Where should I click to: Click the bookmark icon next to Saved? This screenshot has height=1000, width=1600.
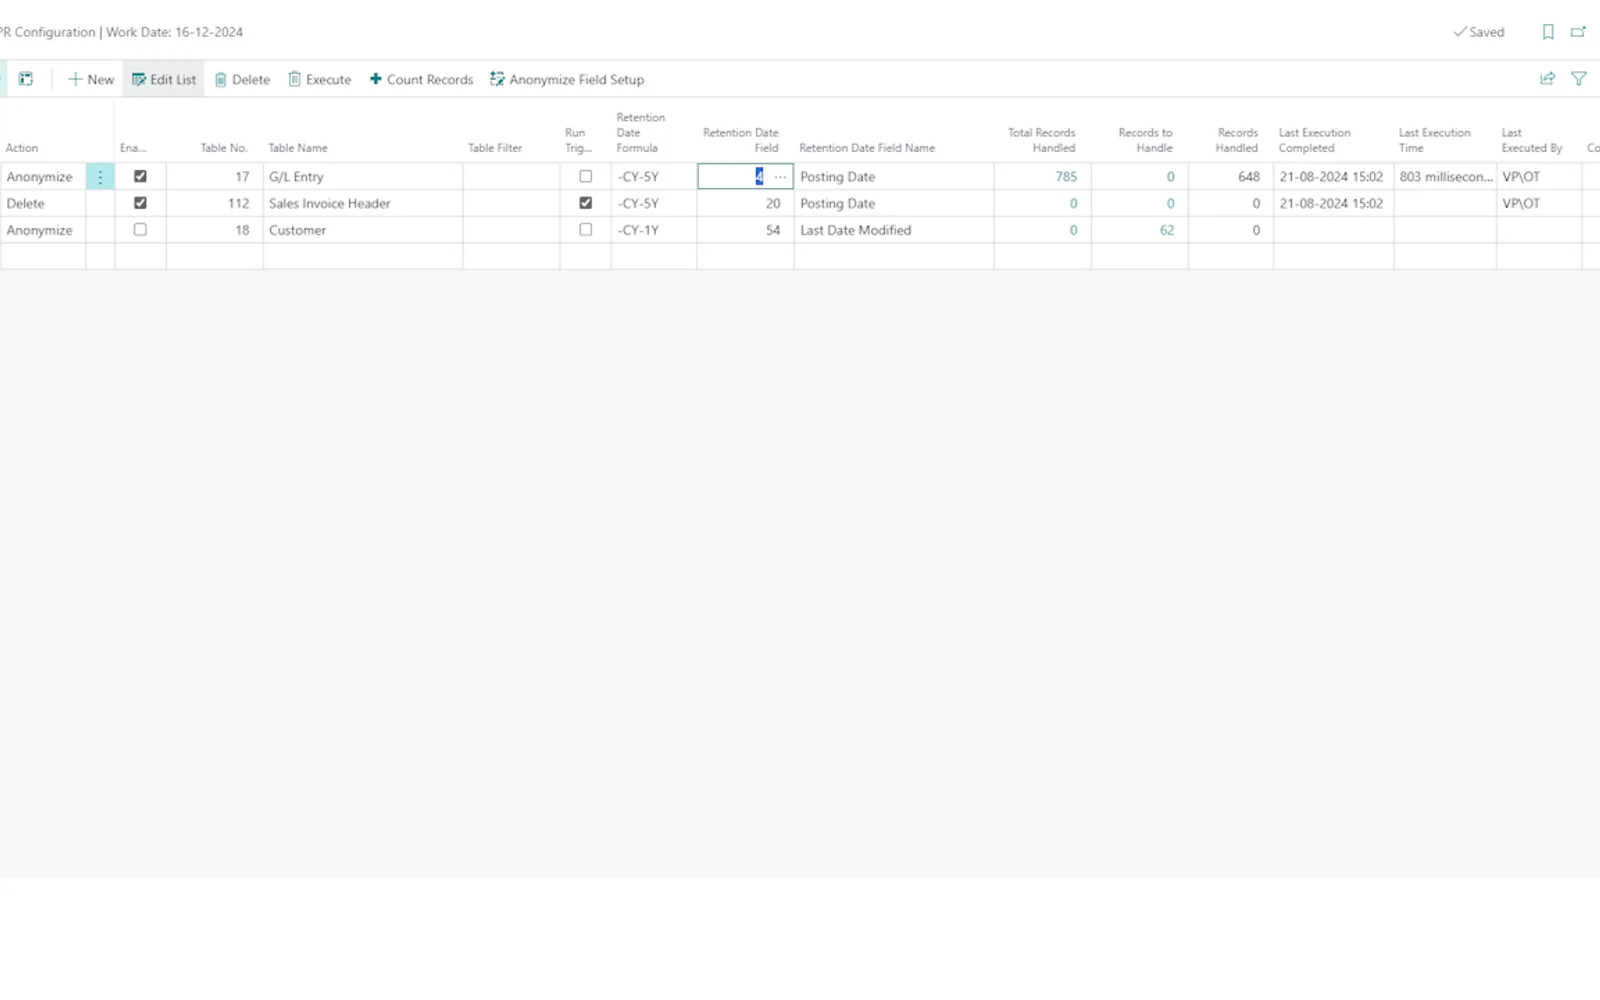coord(1548,32)
